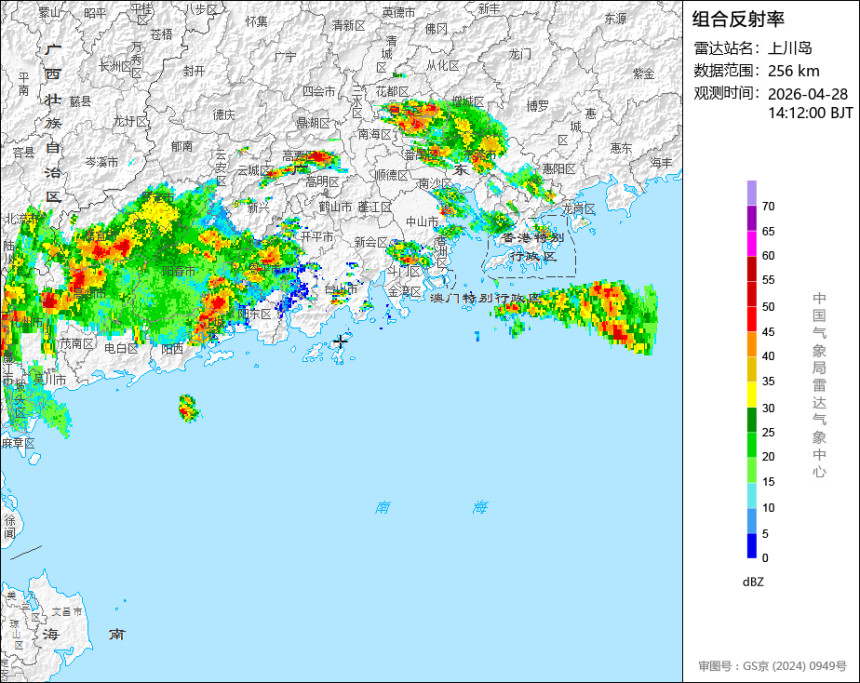Click the legend value 20
Screen dimensions: 860x683
click(768, 456)
